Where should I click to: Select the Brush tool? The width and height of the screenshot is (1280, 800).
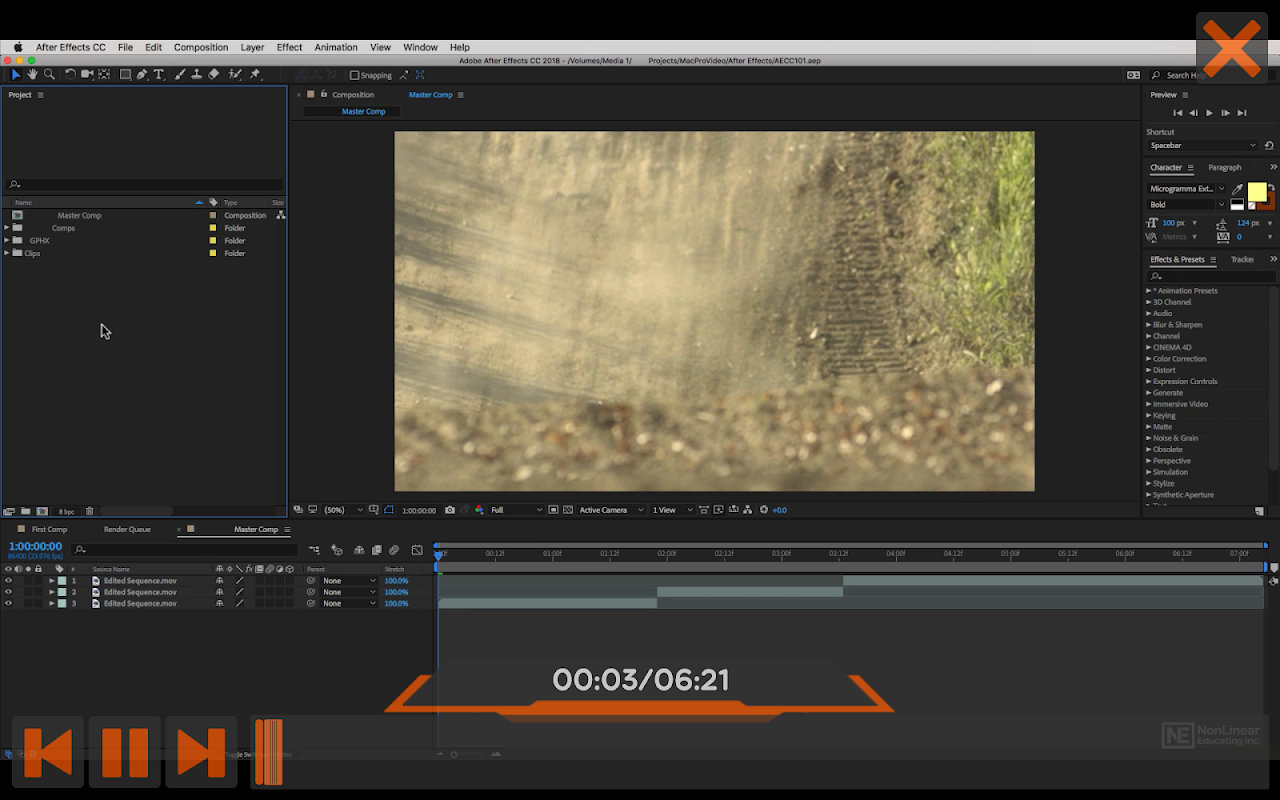(x=180, y=75)
